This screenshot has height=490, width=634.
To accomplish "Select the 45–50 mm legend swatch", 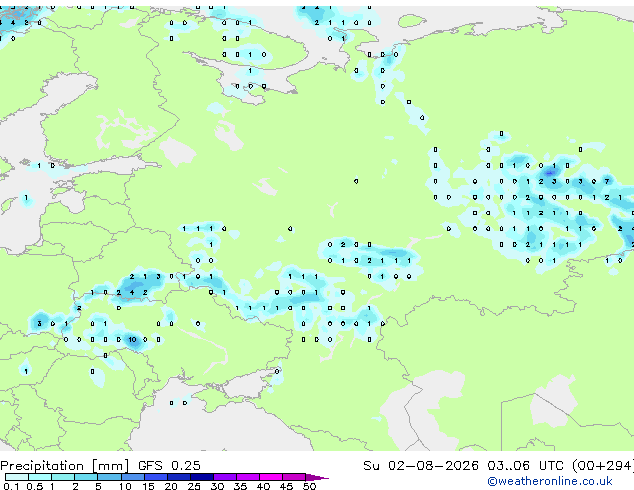I will point(294,477).
